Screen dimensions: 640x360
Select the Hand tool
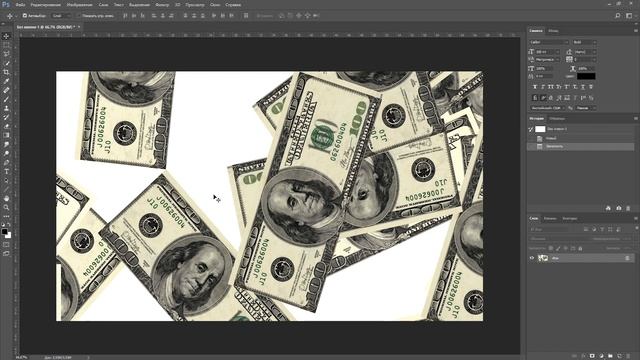[x=6, y=198]
